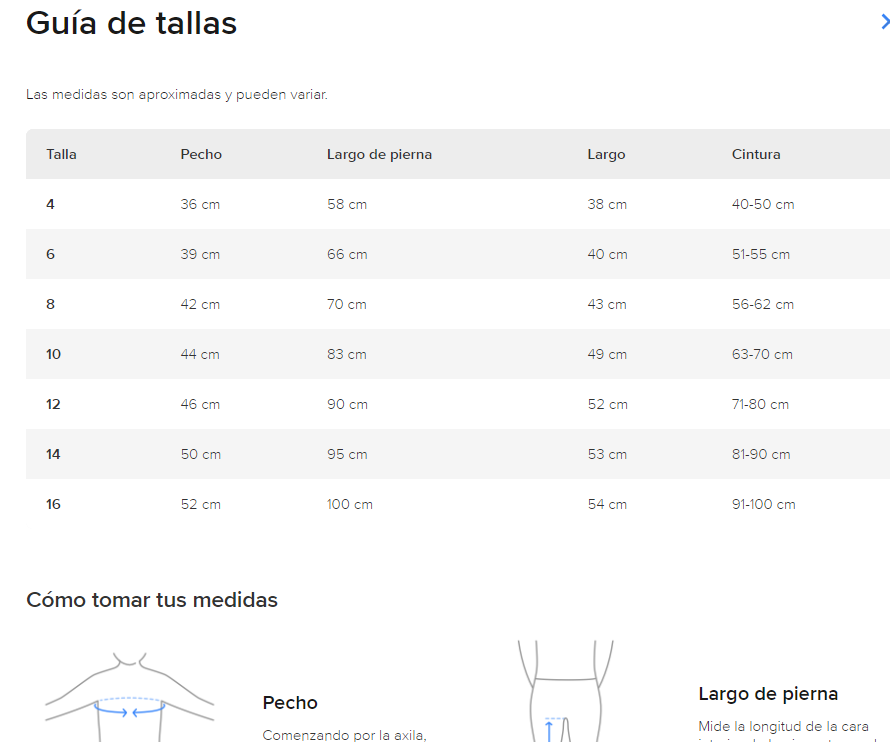
Task: Click the 83 cm leg length cell
Action: pyautogui.click(x=347, y=354)
